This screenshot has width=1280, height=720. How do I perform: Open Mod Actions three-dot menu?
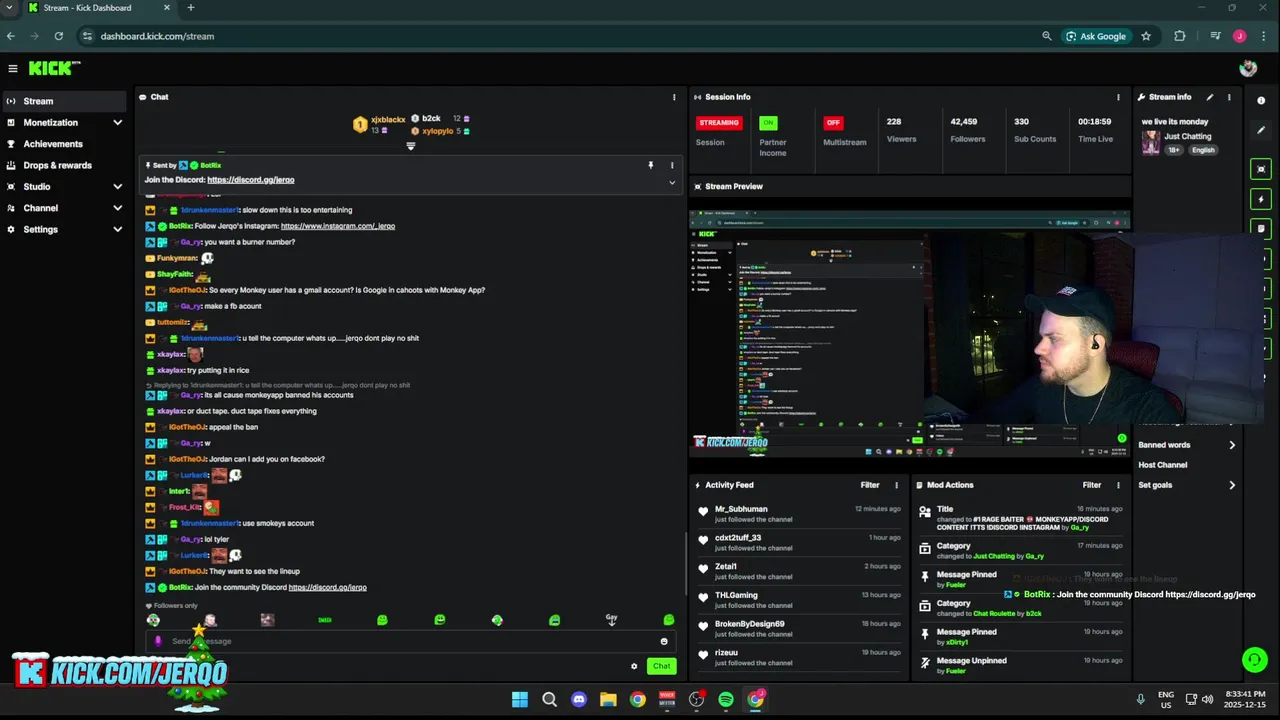1118,485
